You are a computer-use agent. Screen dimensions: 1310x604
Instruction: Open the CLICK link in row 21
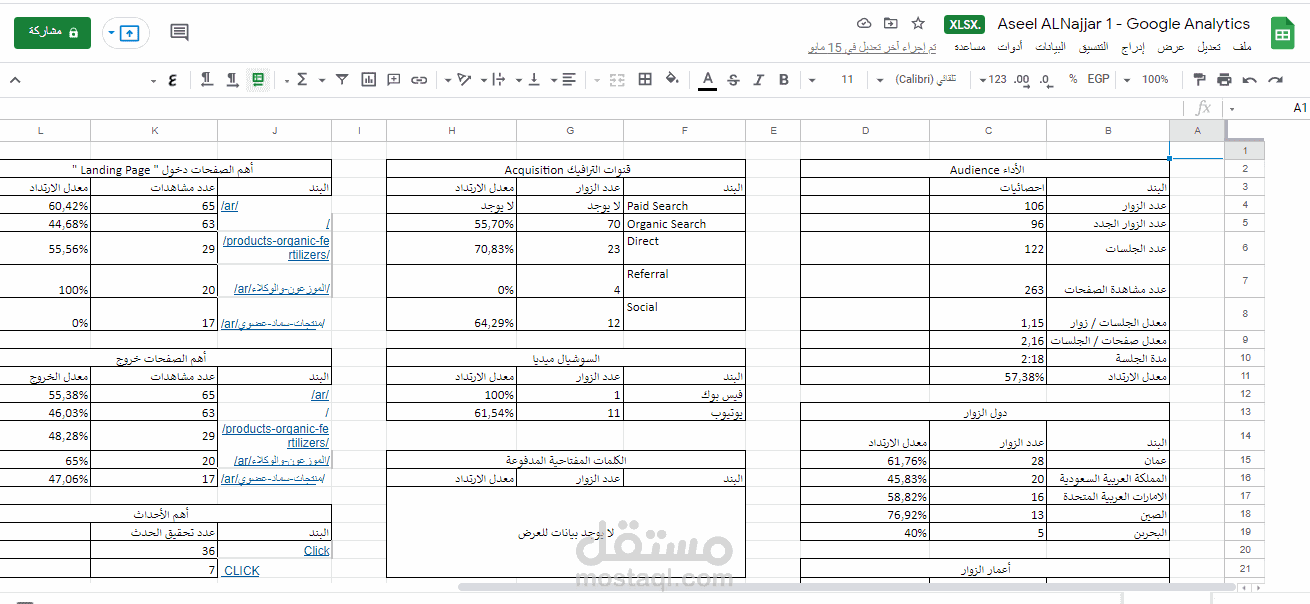241,570
